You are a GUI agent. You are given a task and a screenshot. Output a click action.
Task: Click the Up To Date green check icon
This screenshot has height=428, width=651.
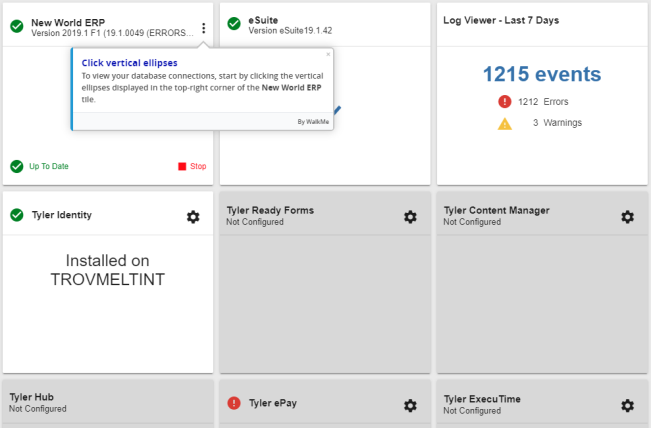17,166
